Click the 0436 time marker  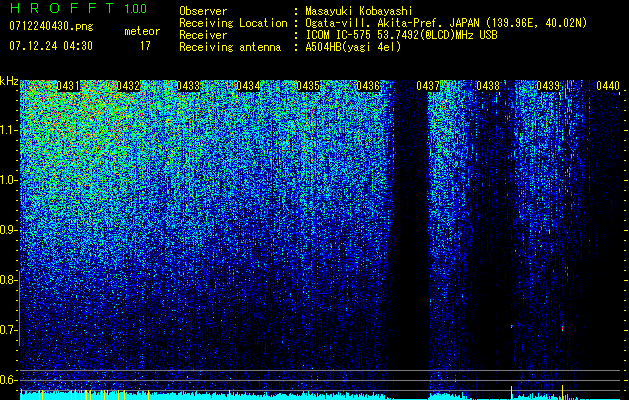[x=368, y=86]
